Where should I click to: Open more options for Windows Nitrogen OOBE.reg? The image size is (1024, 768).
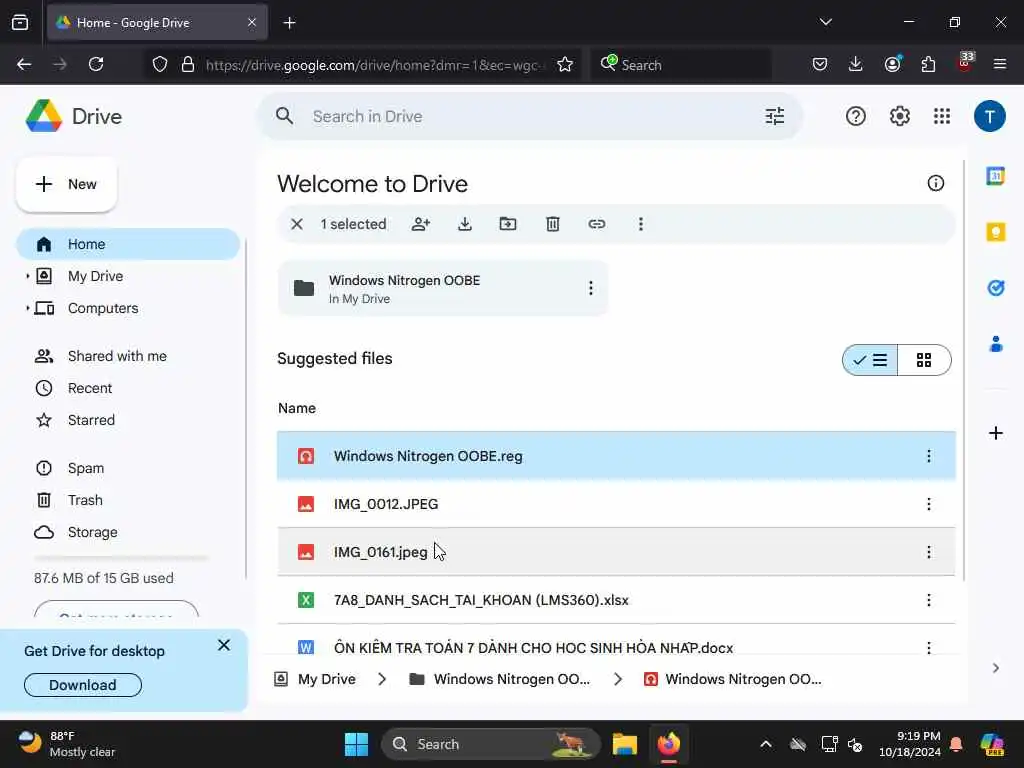point(928,456)
